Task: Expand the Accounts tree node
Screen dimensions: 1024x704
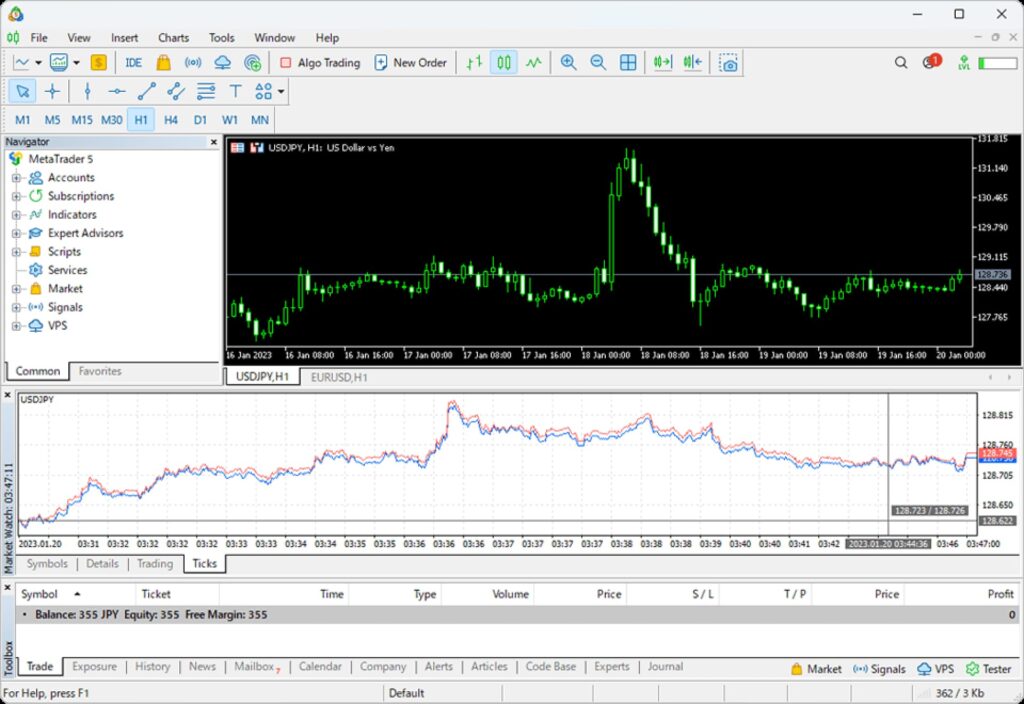Action: tap(16, 178)
